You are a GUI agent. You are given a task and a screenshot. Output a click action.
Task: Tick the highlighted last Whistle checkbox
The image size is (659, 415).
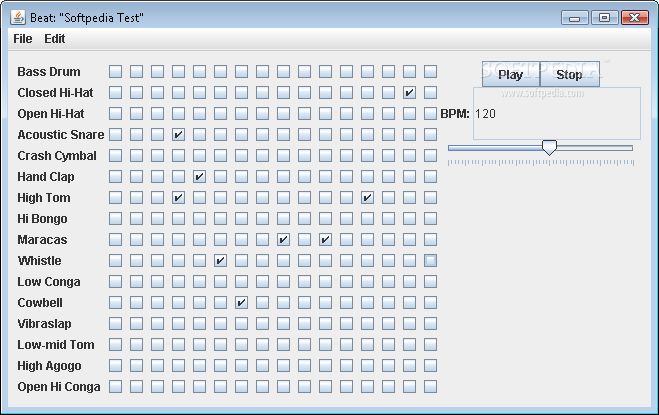point(430,261)
